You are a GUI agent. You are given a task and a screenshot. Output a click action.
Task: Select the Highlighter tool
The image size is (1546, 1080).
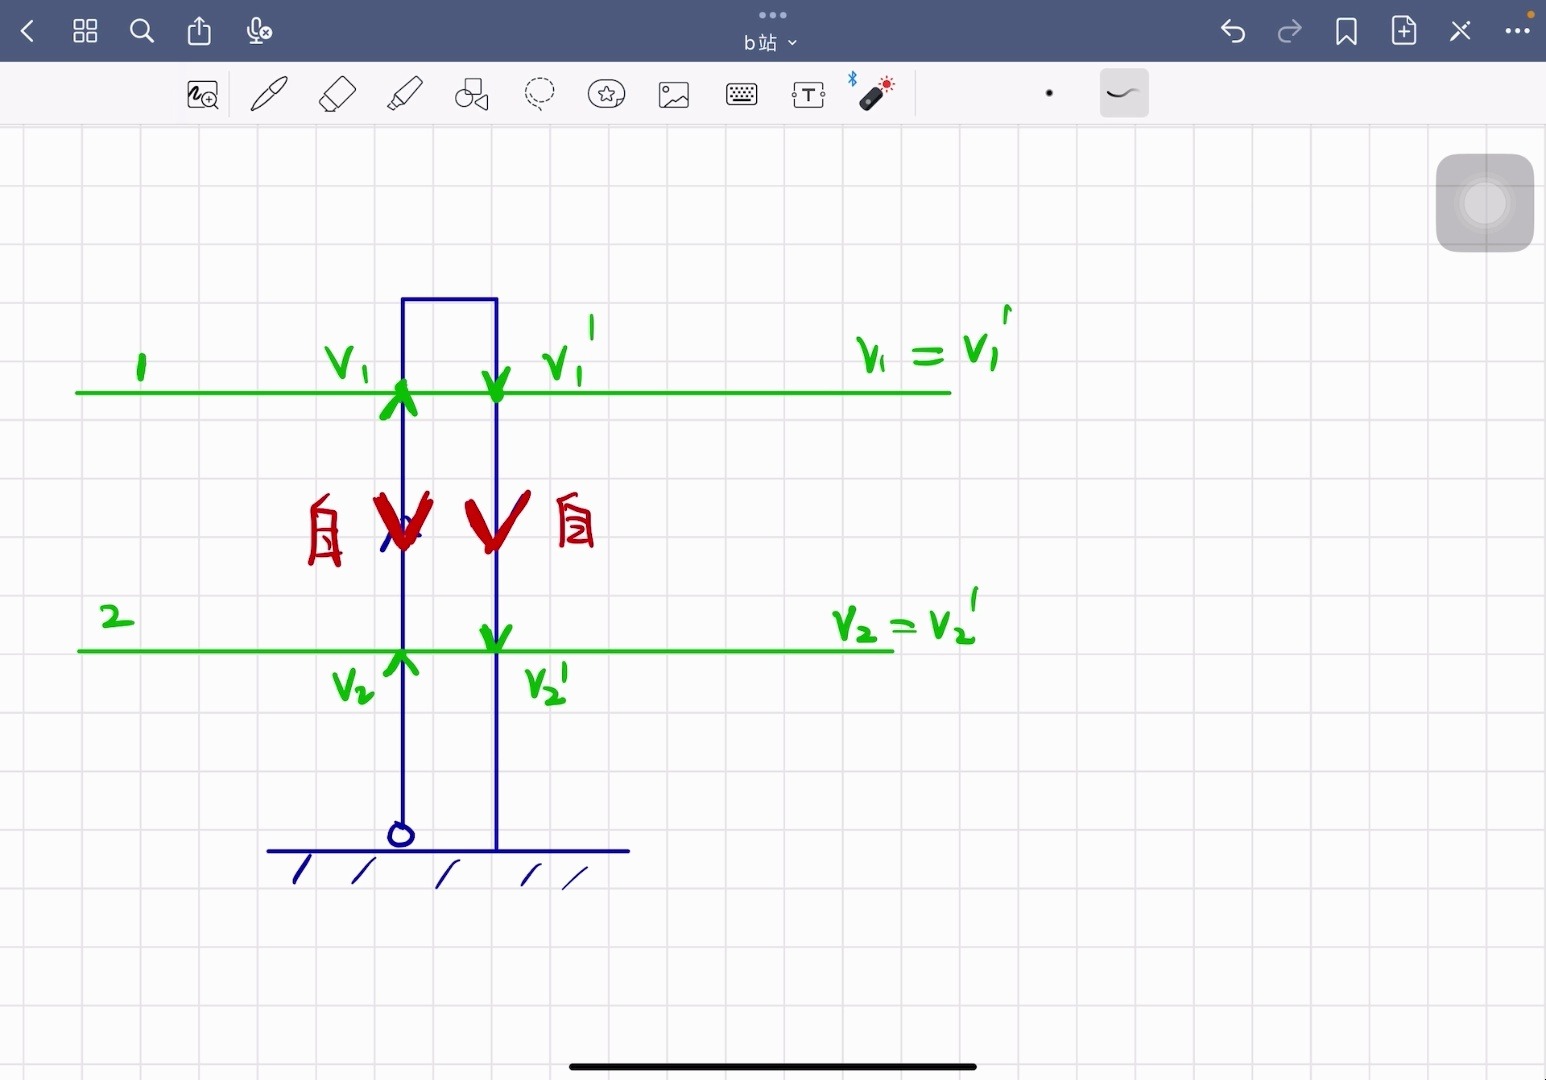(404, 94)
